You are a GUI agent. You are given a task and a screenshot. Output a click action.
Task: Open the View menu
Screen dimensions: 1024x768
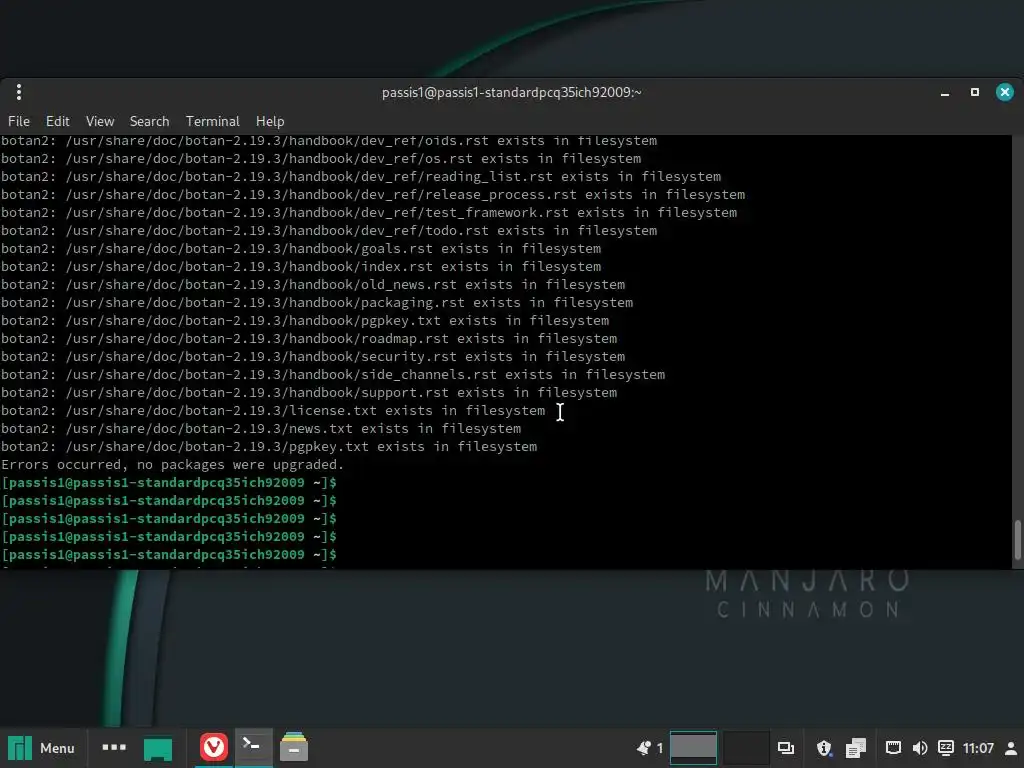coord(100,121)
